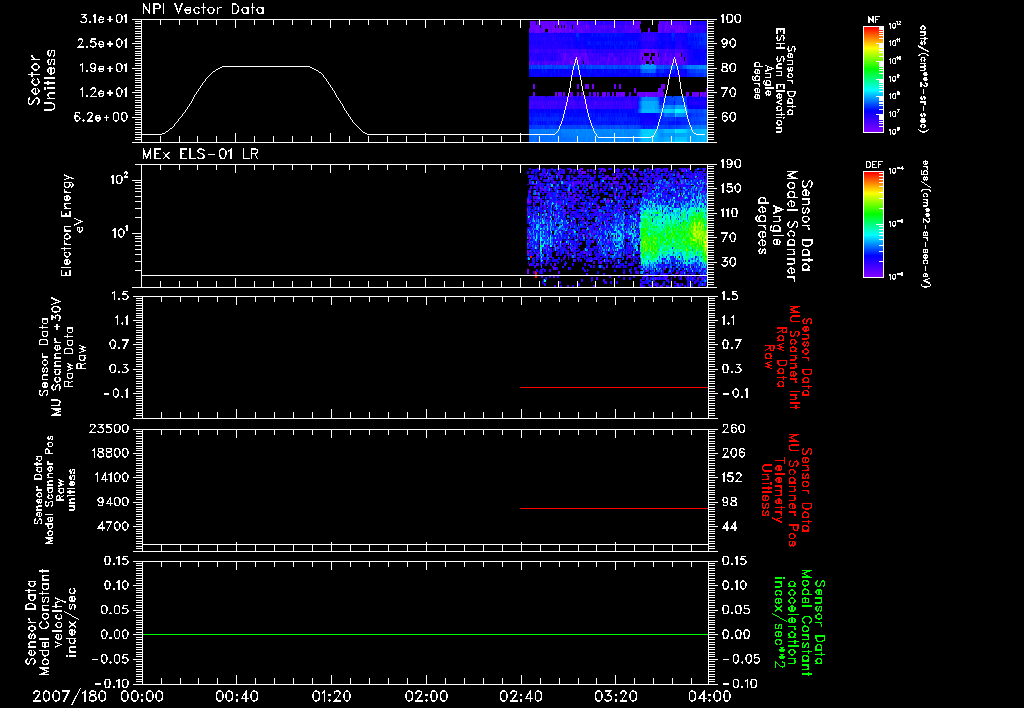Click the "18800" scanner position axis value
This screenshot has width=1024, height=708.
click(x=110, y=453)
